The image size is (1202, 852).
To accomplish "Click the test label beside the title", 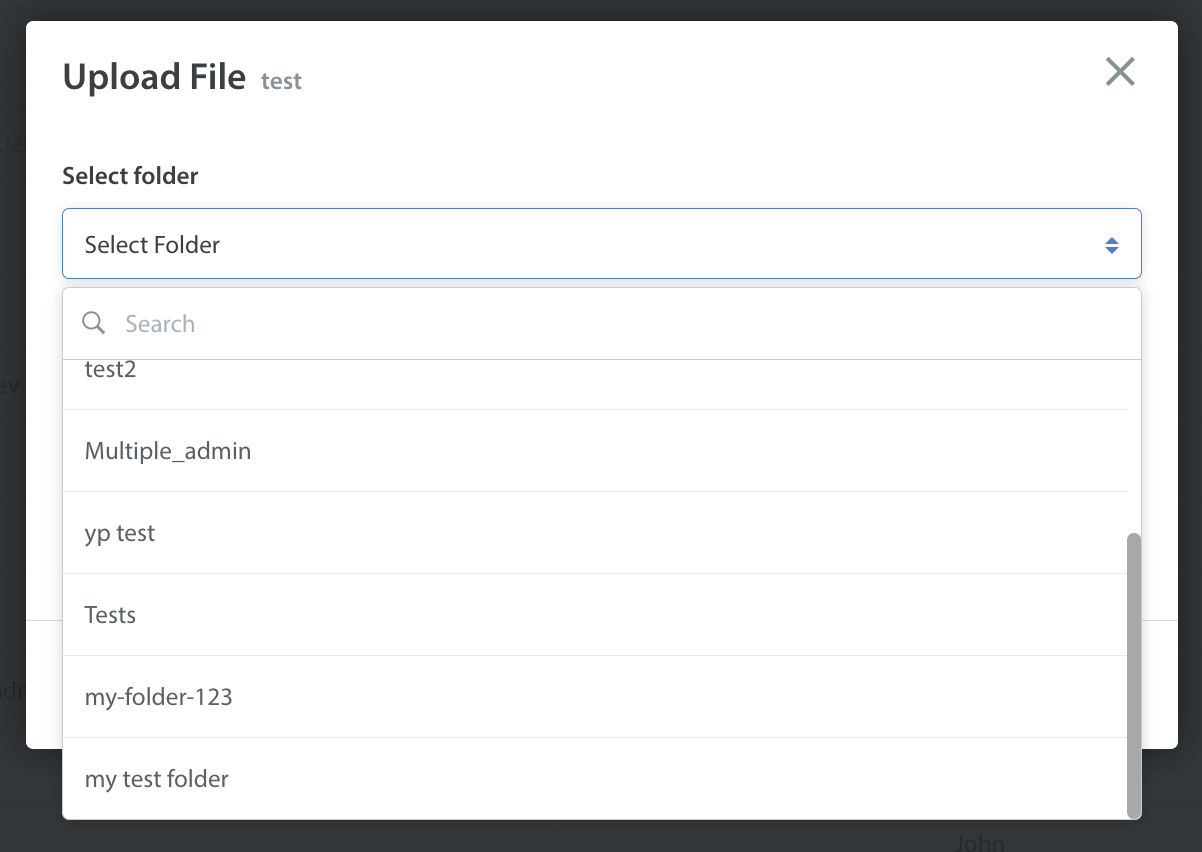I will (x=281, y=81).
